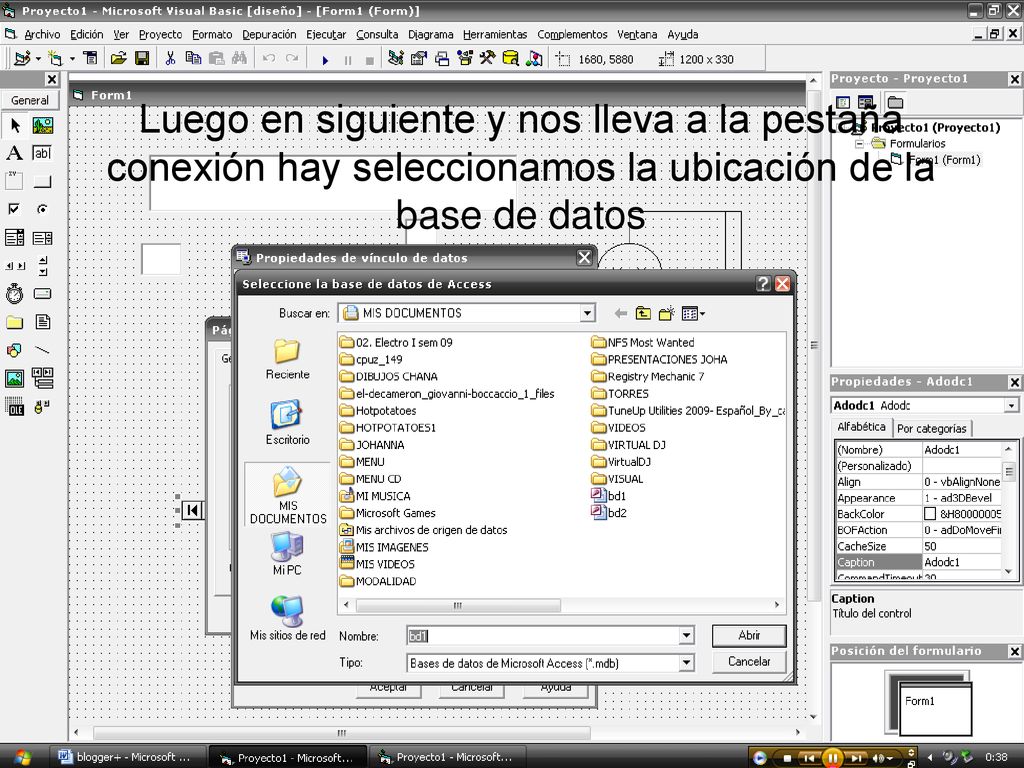Select the OptionButton control tool
The image size is (1024, 768).
(x=42, y=209)
